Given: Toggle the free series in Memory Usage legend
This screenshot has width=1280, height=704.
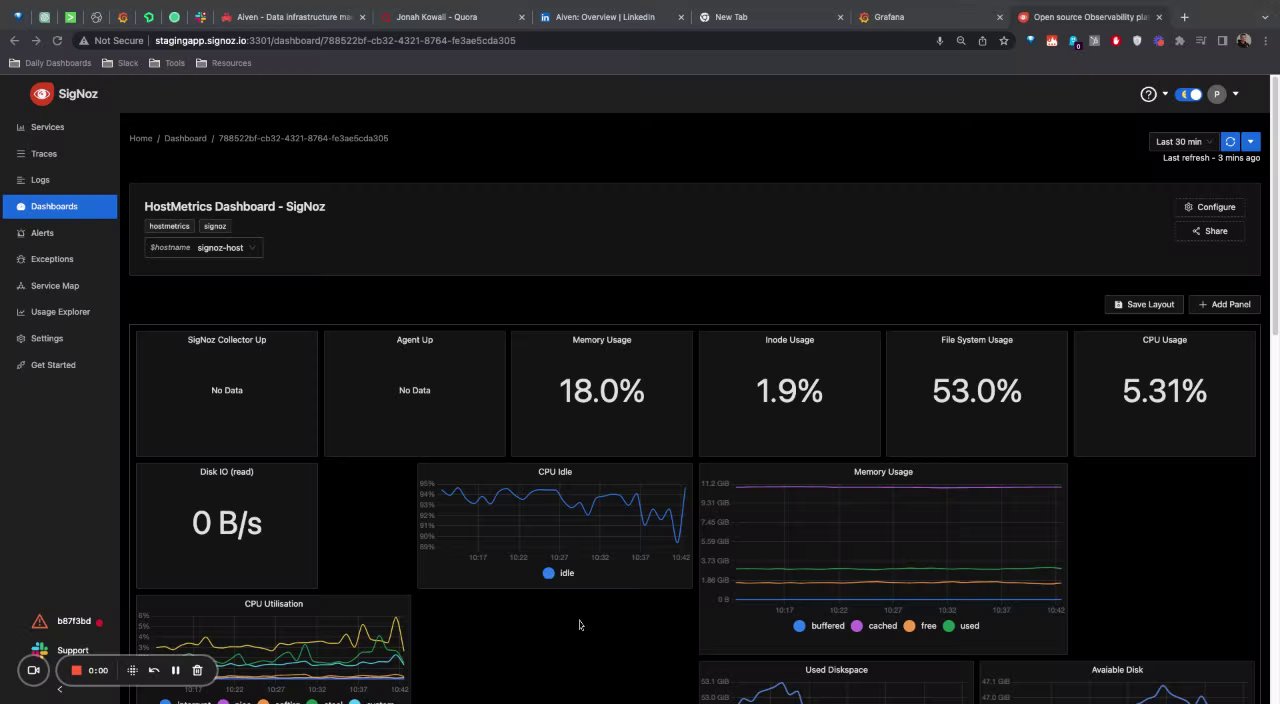Looking at the screenshot, I should 920,626.
